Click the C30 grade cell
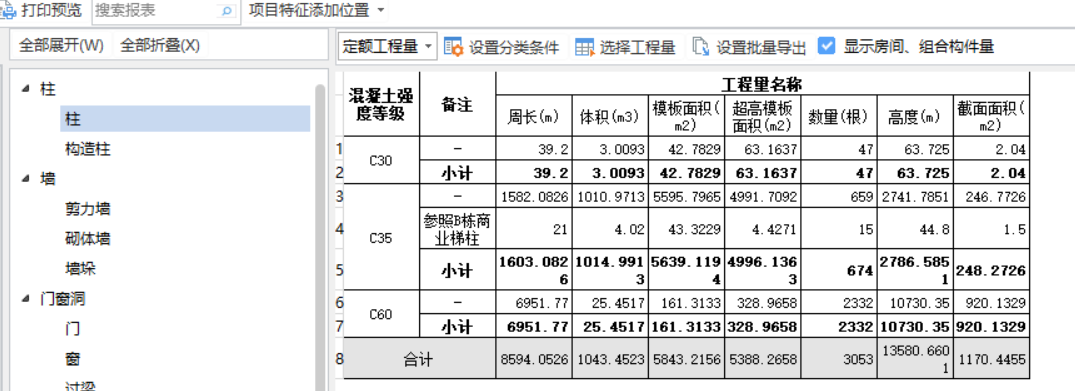Screen dimensions: 1075x391 pyautogui.click(x=382, y=160)
